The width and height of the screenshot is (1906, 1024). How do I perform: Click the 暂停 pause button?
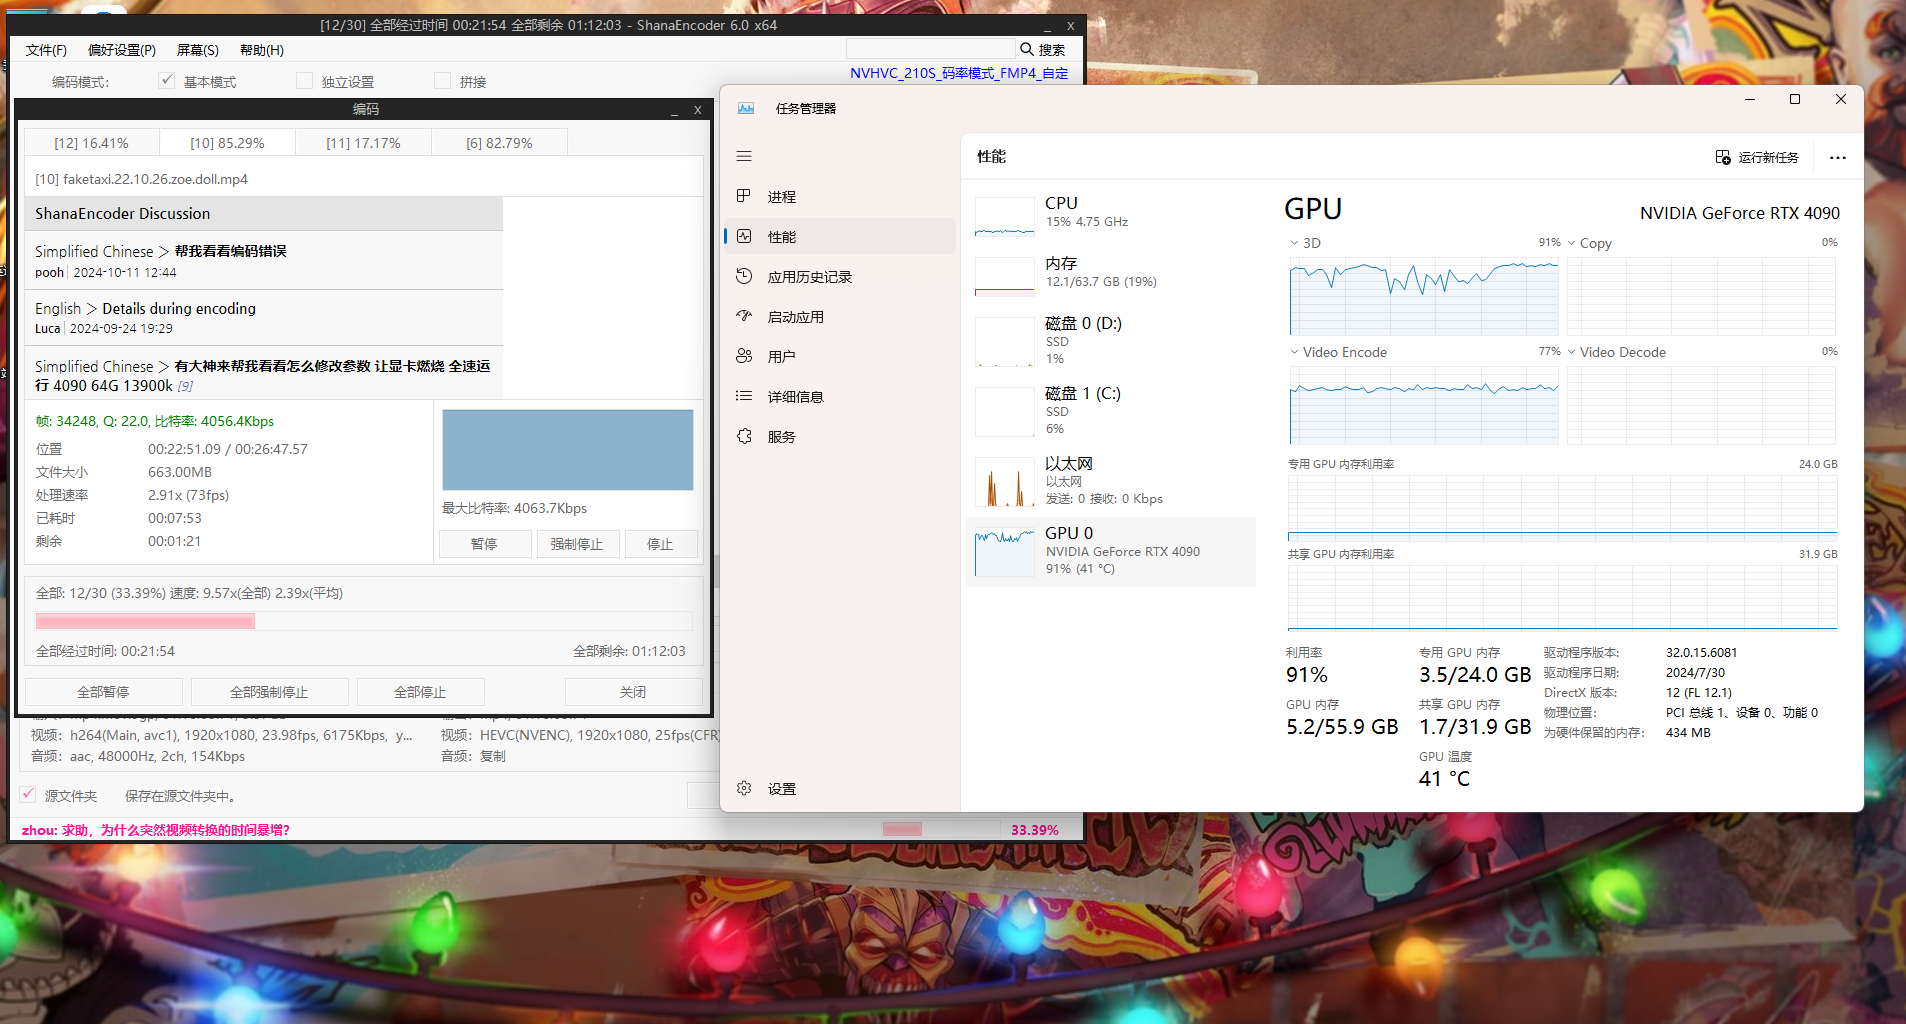pyautogui.click(x=485, y=544)
